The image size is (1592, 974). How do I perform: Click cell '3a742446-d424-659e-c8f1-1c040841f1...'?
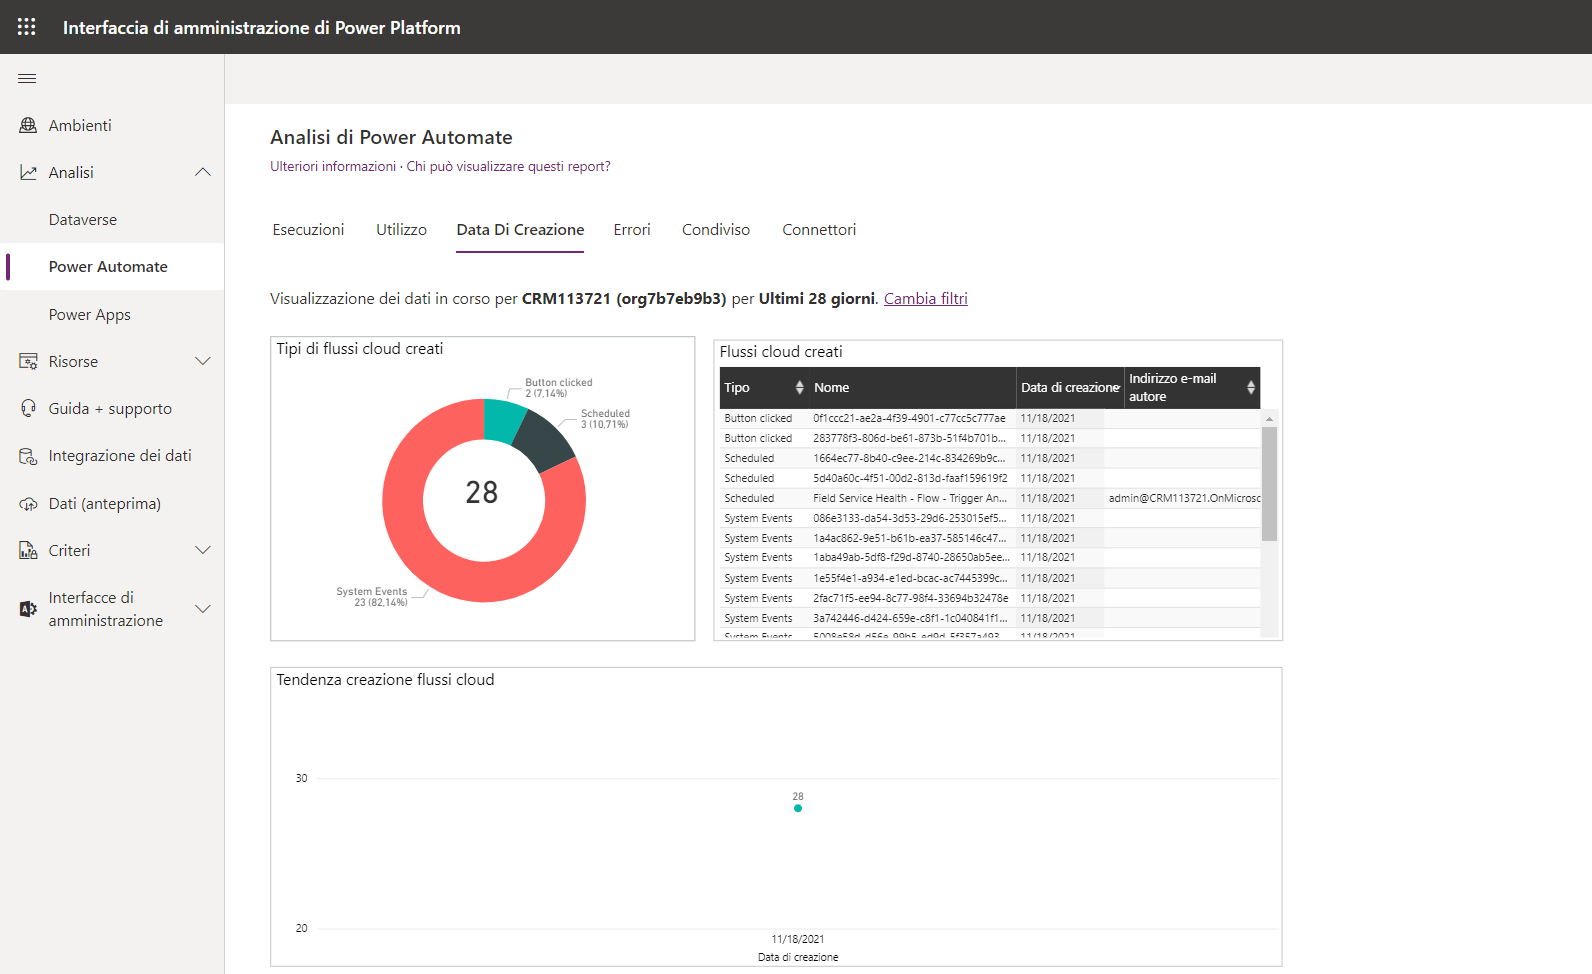coord(910,618)
